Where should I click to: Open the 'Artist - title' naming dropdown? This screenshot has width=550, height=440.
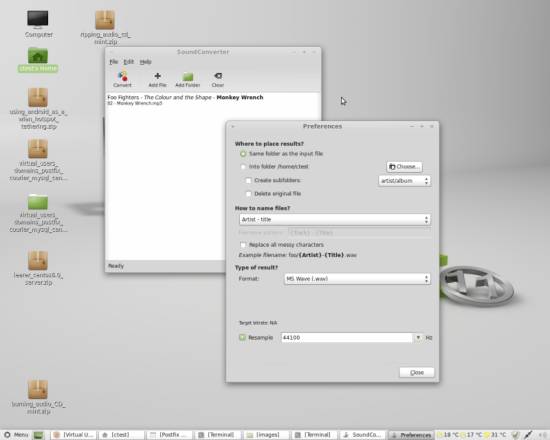click(335, 220)
